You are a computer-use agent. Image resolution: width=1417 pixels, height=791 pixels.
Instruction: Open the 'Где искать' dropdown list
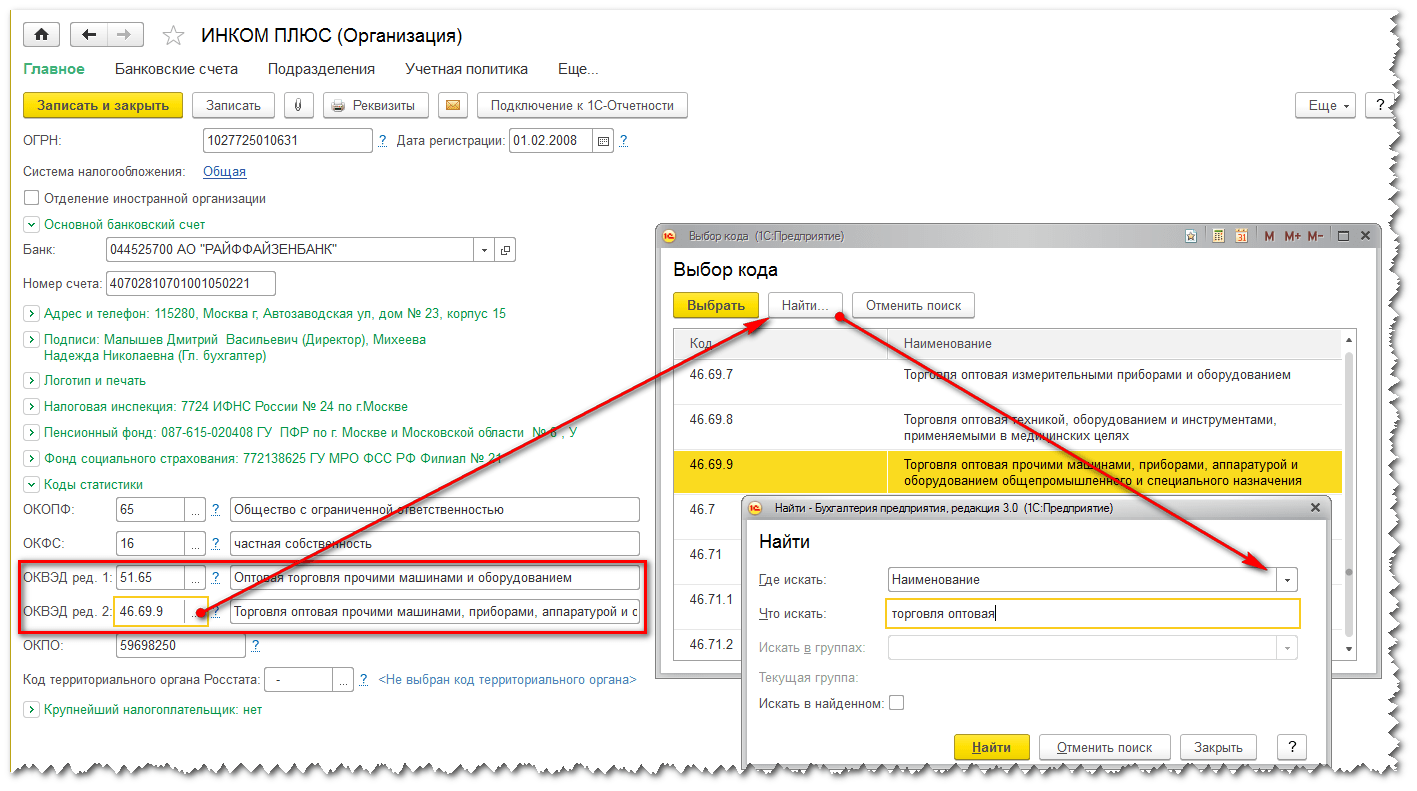point(1288,580)
